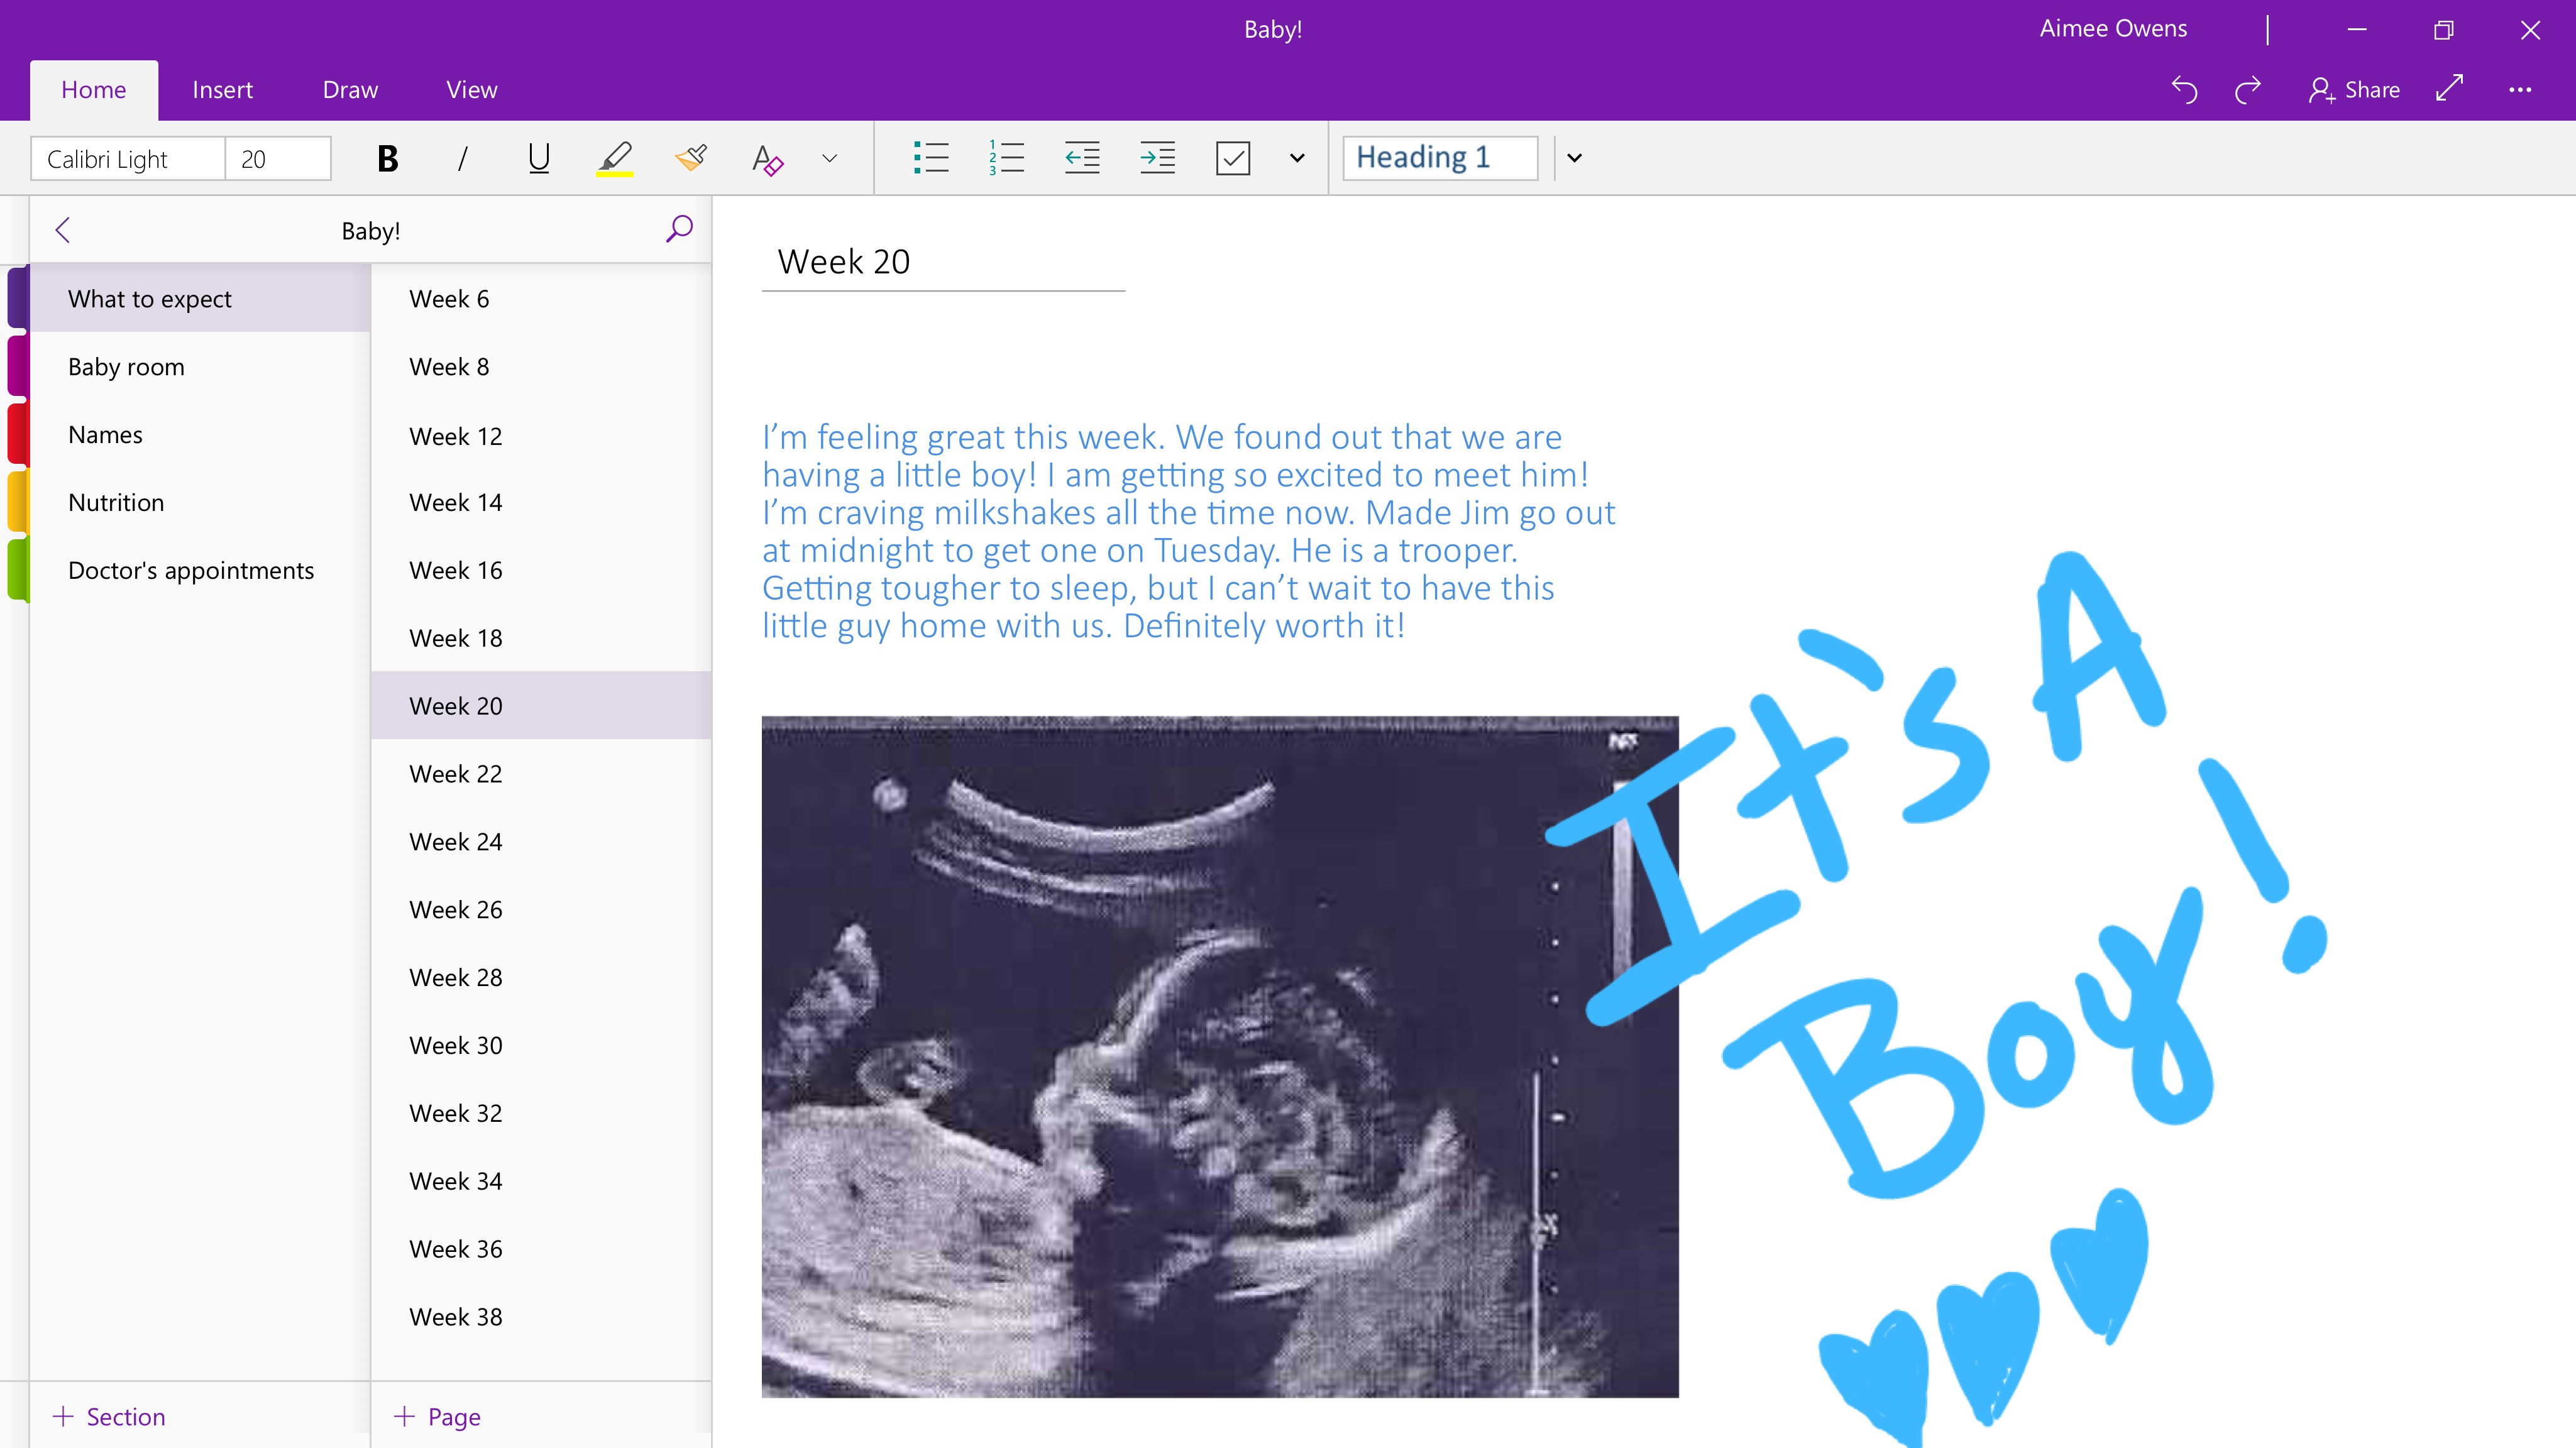The image size is (2576, 1448).
Task: Underline the selected text
Action: coord(538,158)
